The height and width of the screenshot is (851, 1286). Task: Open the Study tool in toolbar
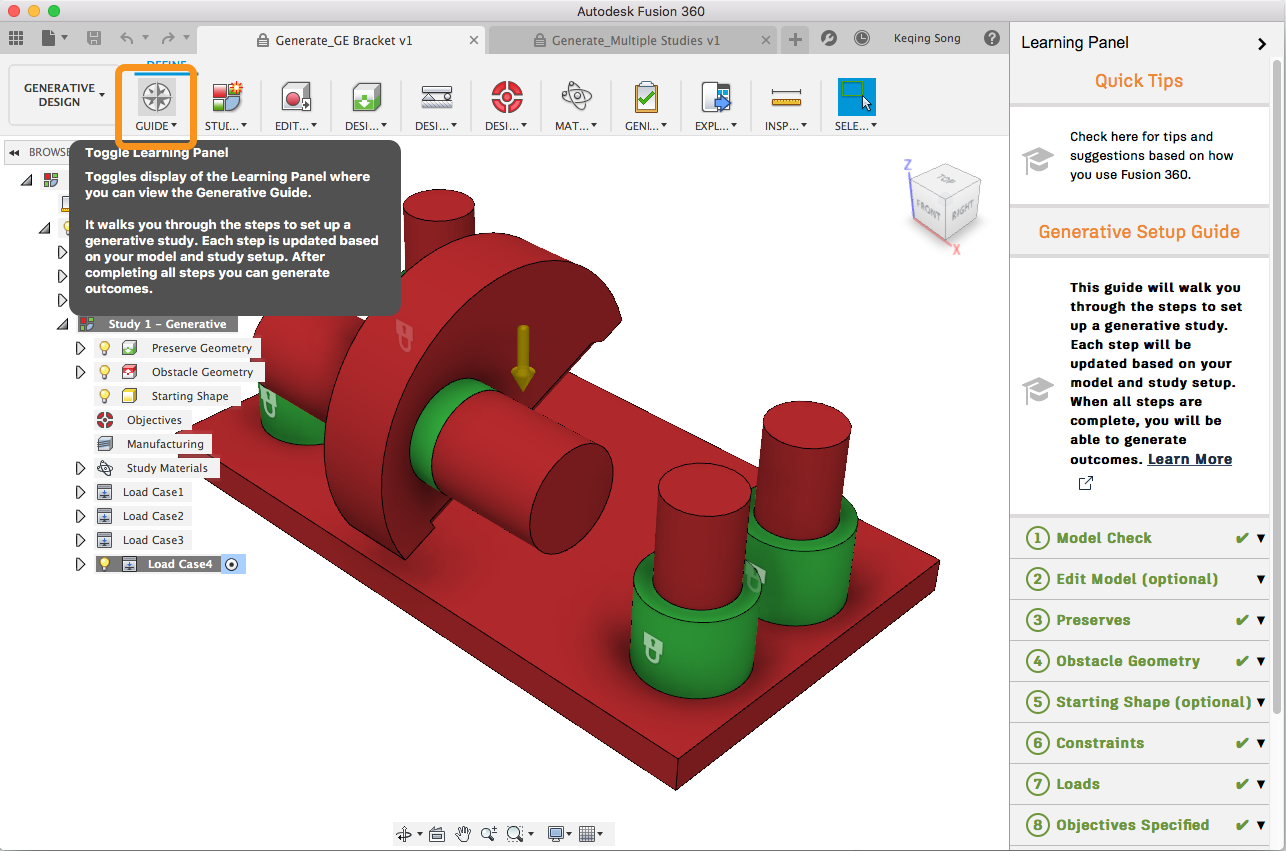226,98
